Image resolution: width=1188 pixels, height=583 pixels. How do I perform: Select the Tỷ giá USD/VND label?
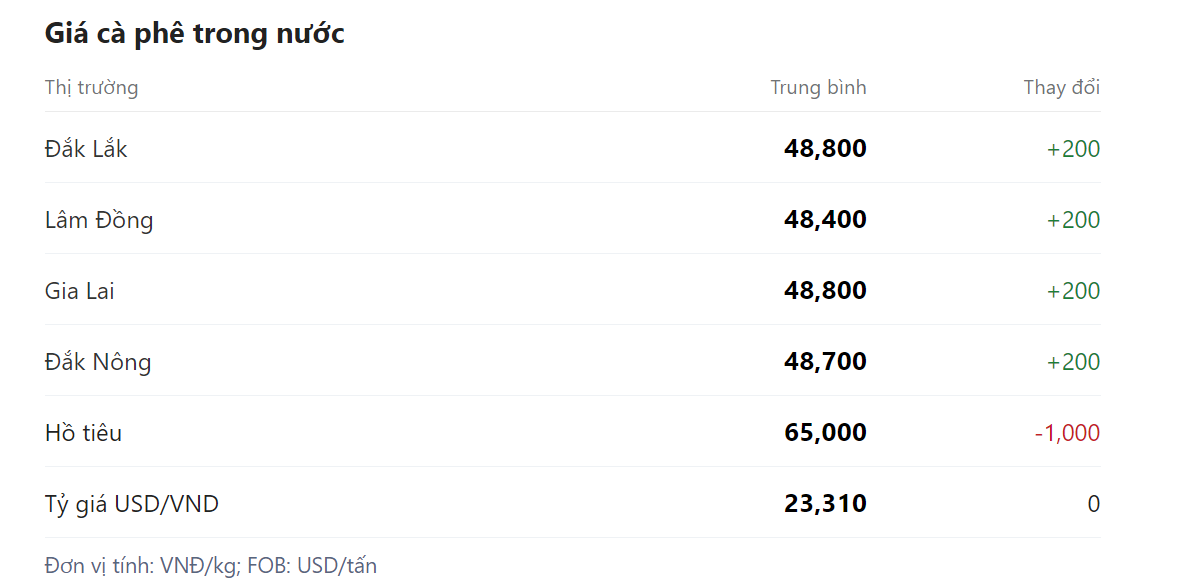(x=132, y=504)
